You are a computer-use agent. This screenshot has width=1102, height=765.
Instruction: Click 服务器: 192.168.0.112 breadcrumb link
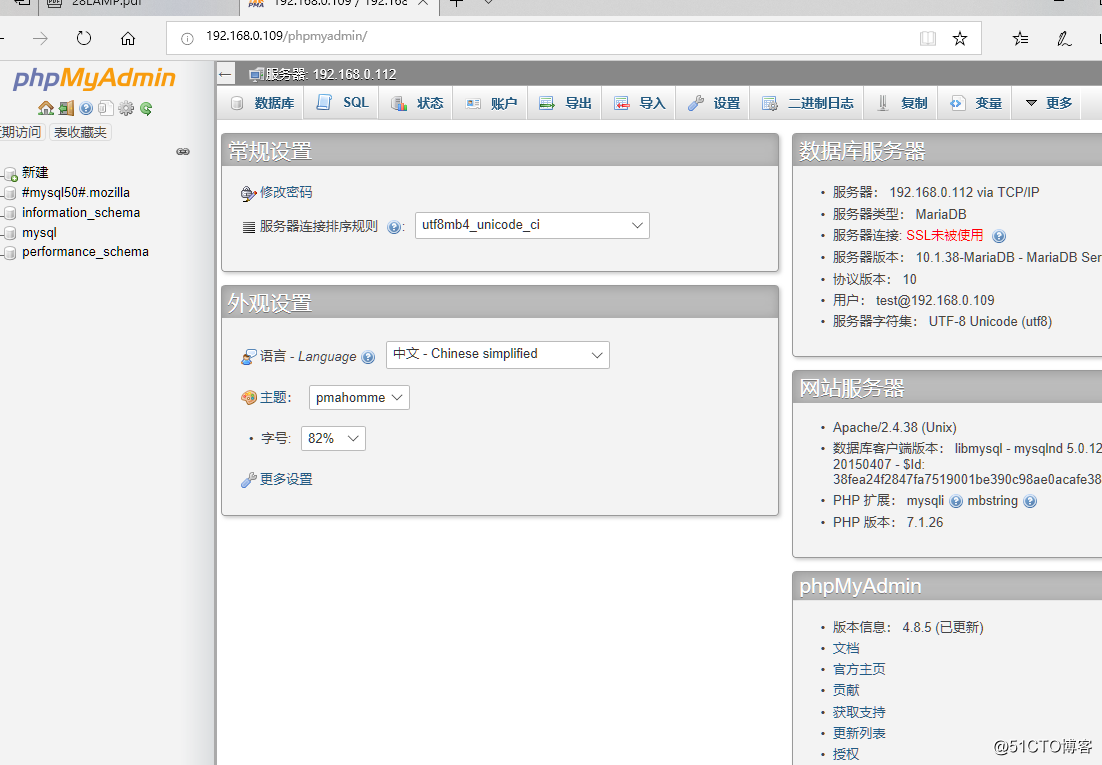point(330,75)
